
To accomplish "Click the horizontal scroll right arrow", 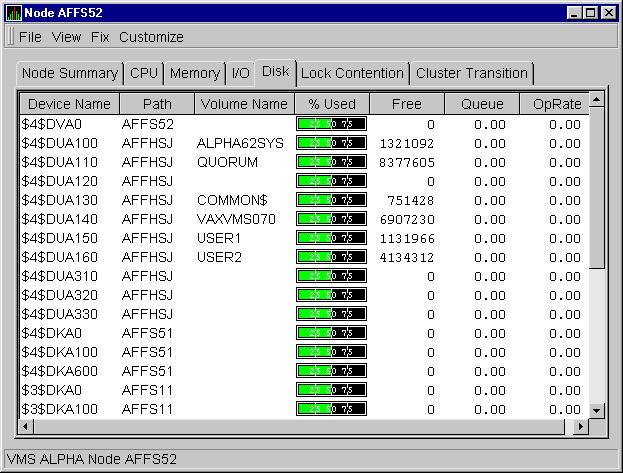I will click(x=580, y=427).
